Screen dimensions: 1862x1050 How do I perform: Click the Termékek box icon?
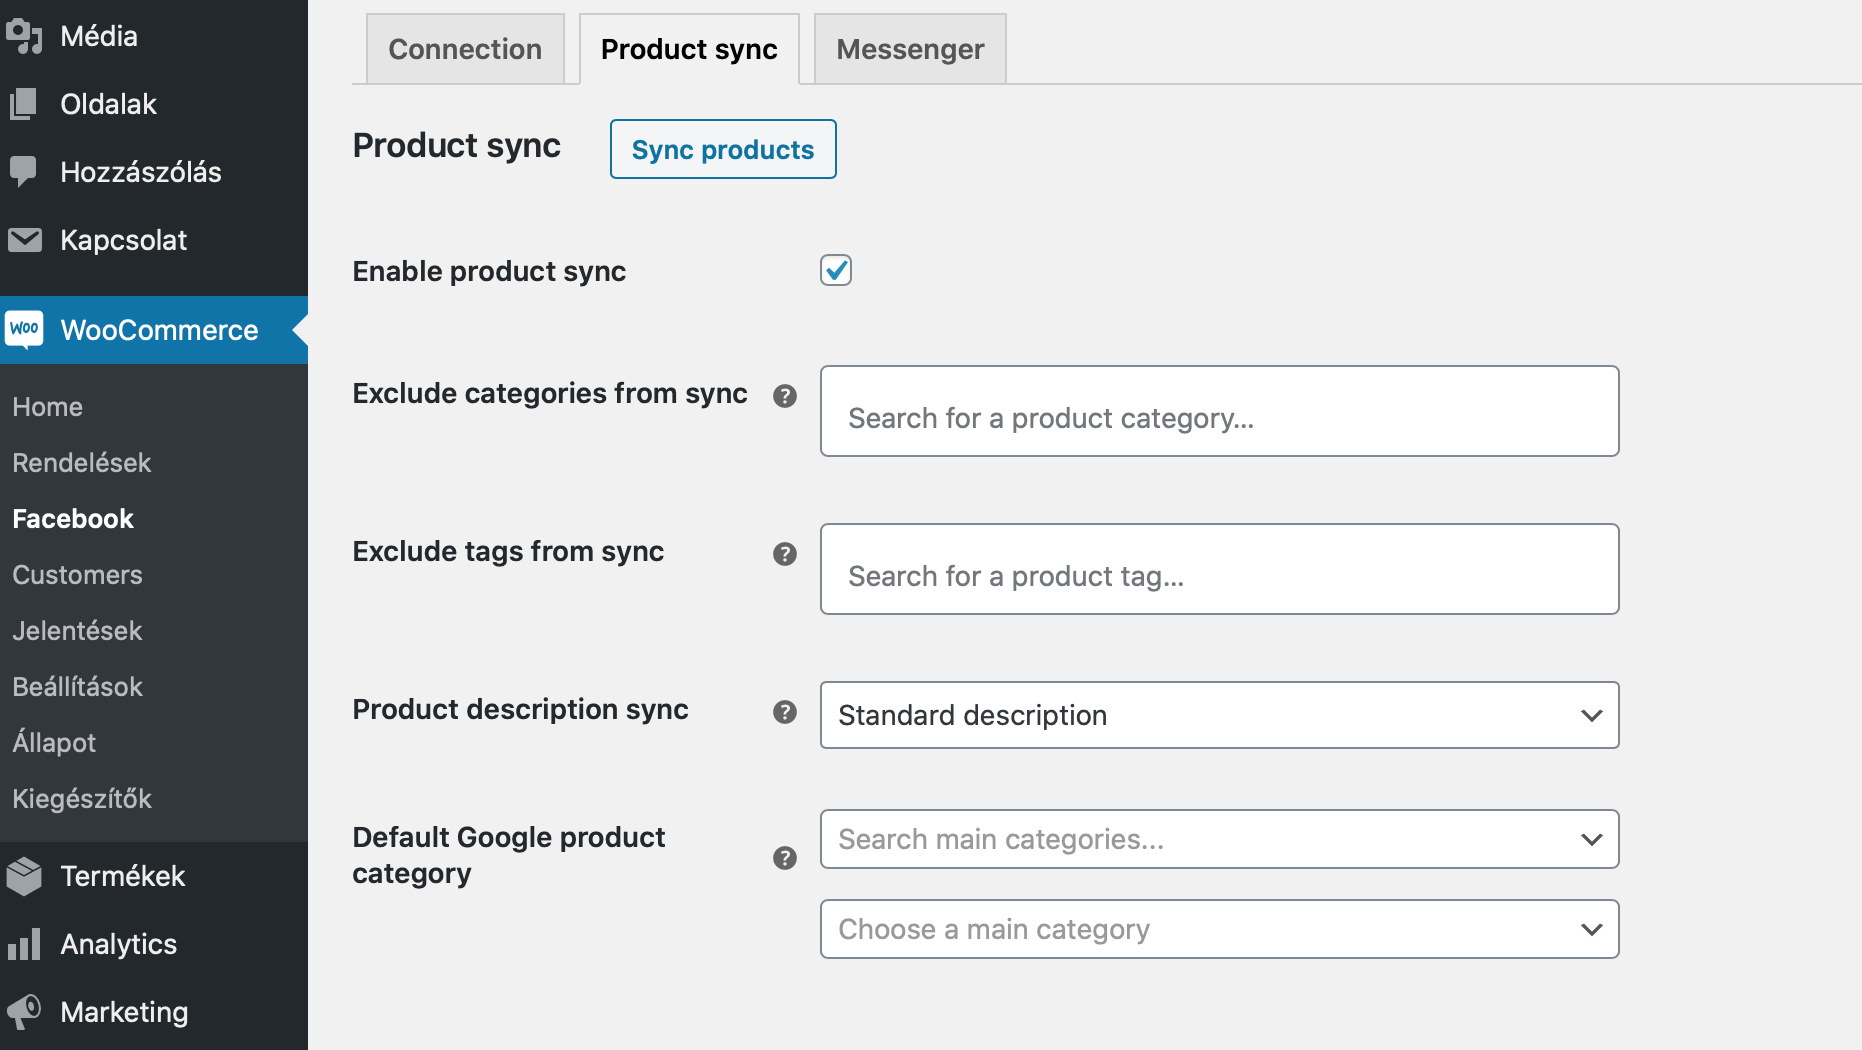24,876
